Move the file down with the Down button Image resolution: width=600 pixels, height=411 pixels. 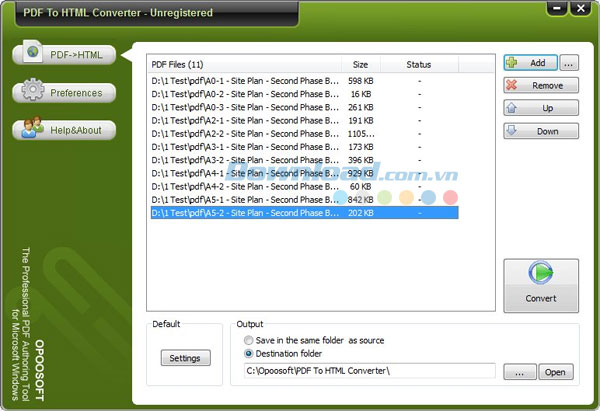click(x=541, y=131)
